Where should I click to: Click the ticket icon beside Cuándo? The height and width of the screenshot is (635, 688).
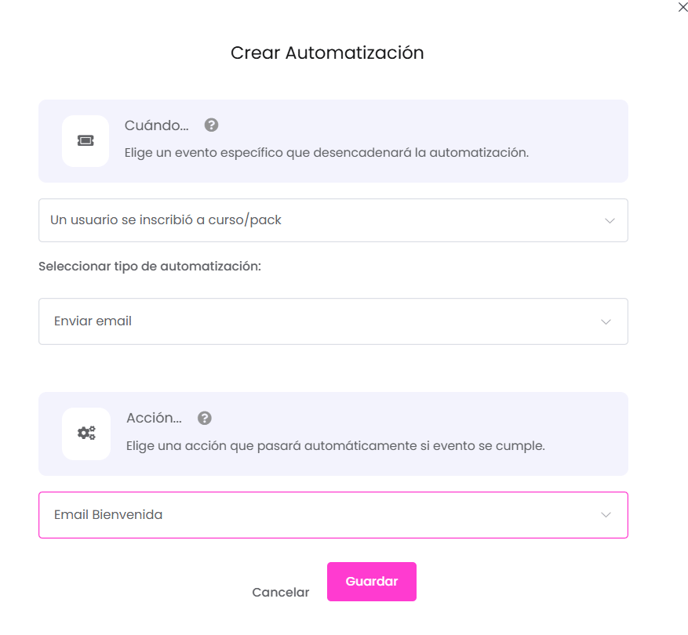pos(86,140)
